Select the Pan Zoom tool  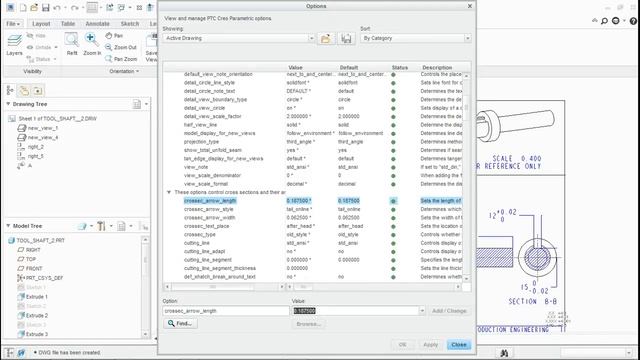[121, 59]
